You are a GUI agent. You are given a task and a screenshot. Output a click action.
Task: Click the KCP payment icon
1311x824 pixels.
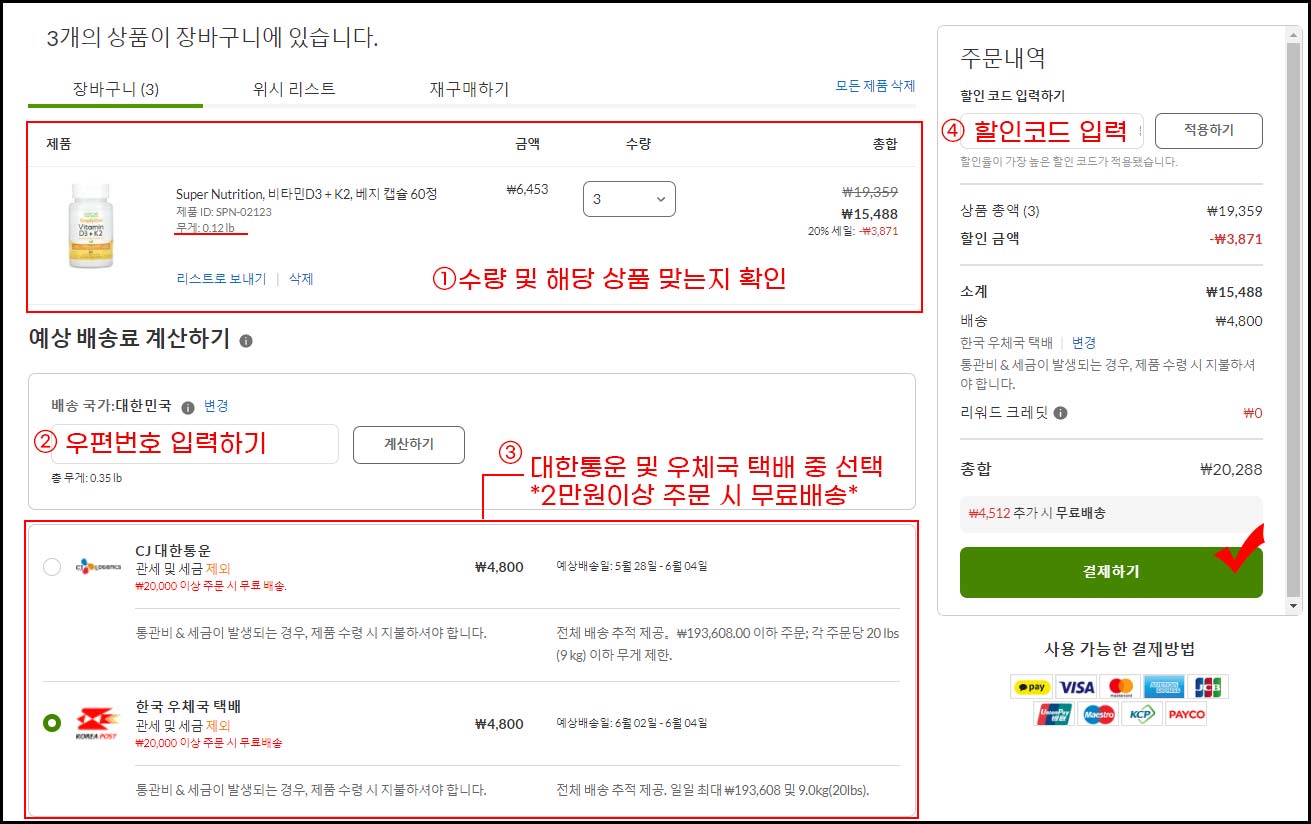(1142, 714)
